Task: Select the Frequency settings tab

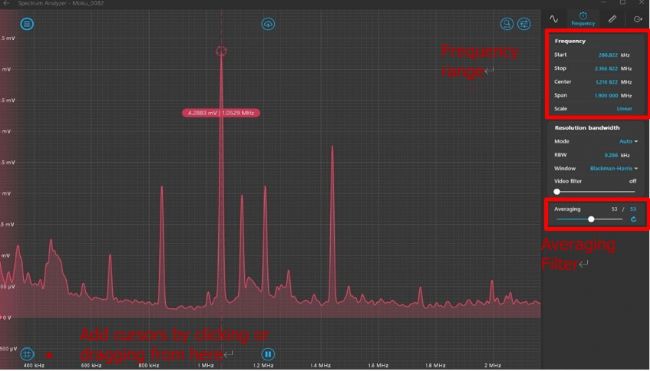Action: 583,19
